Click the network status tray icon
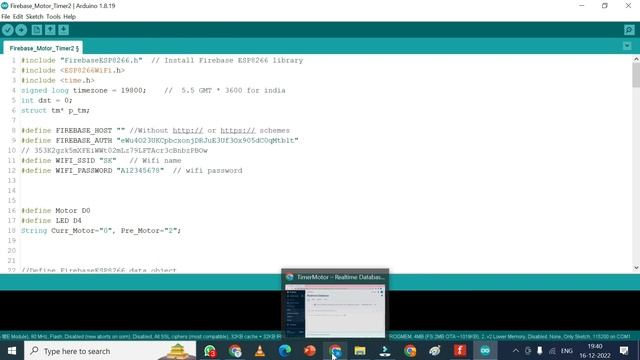 552,351
